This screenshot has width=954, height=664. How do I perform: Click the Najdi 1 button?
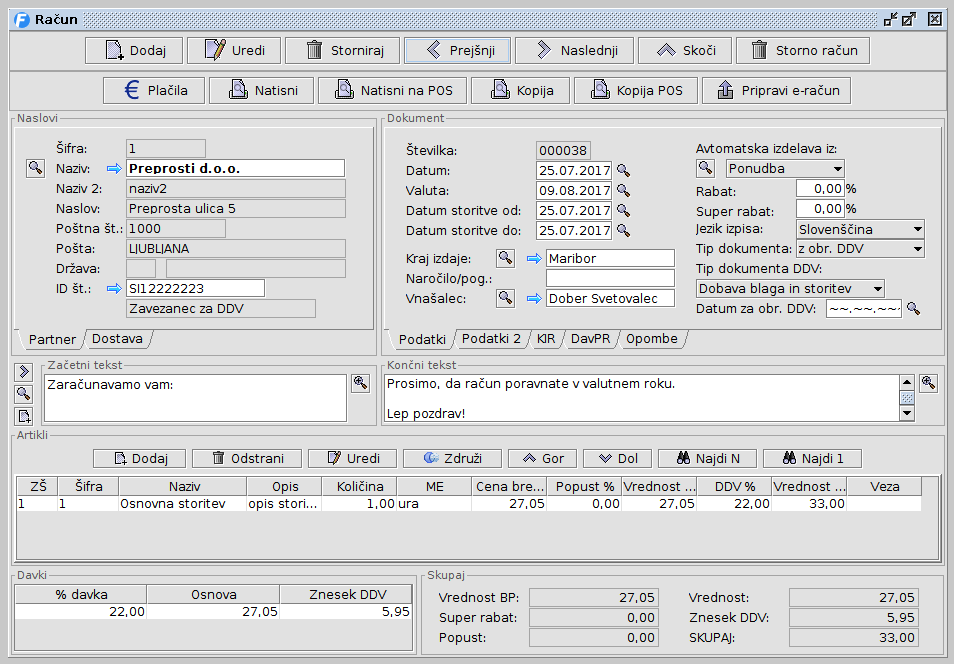[x=812, y=458]
